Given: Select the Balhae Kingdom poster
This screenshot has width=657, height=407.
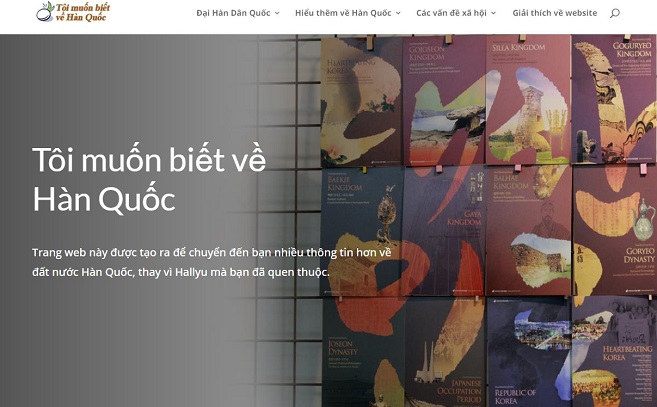Looking at the screenshot, I should tap(529, 230).
